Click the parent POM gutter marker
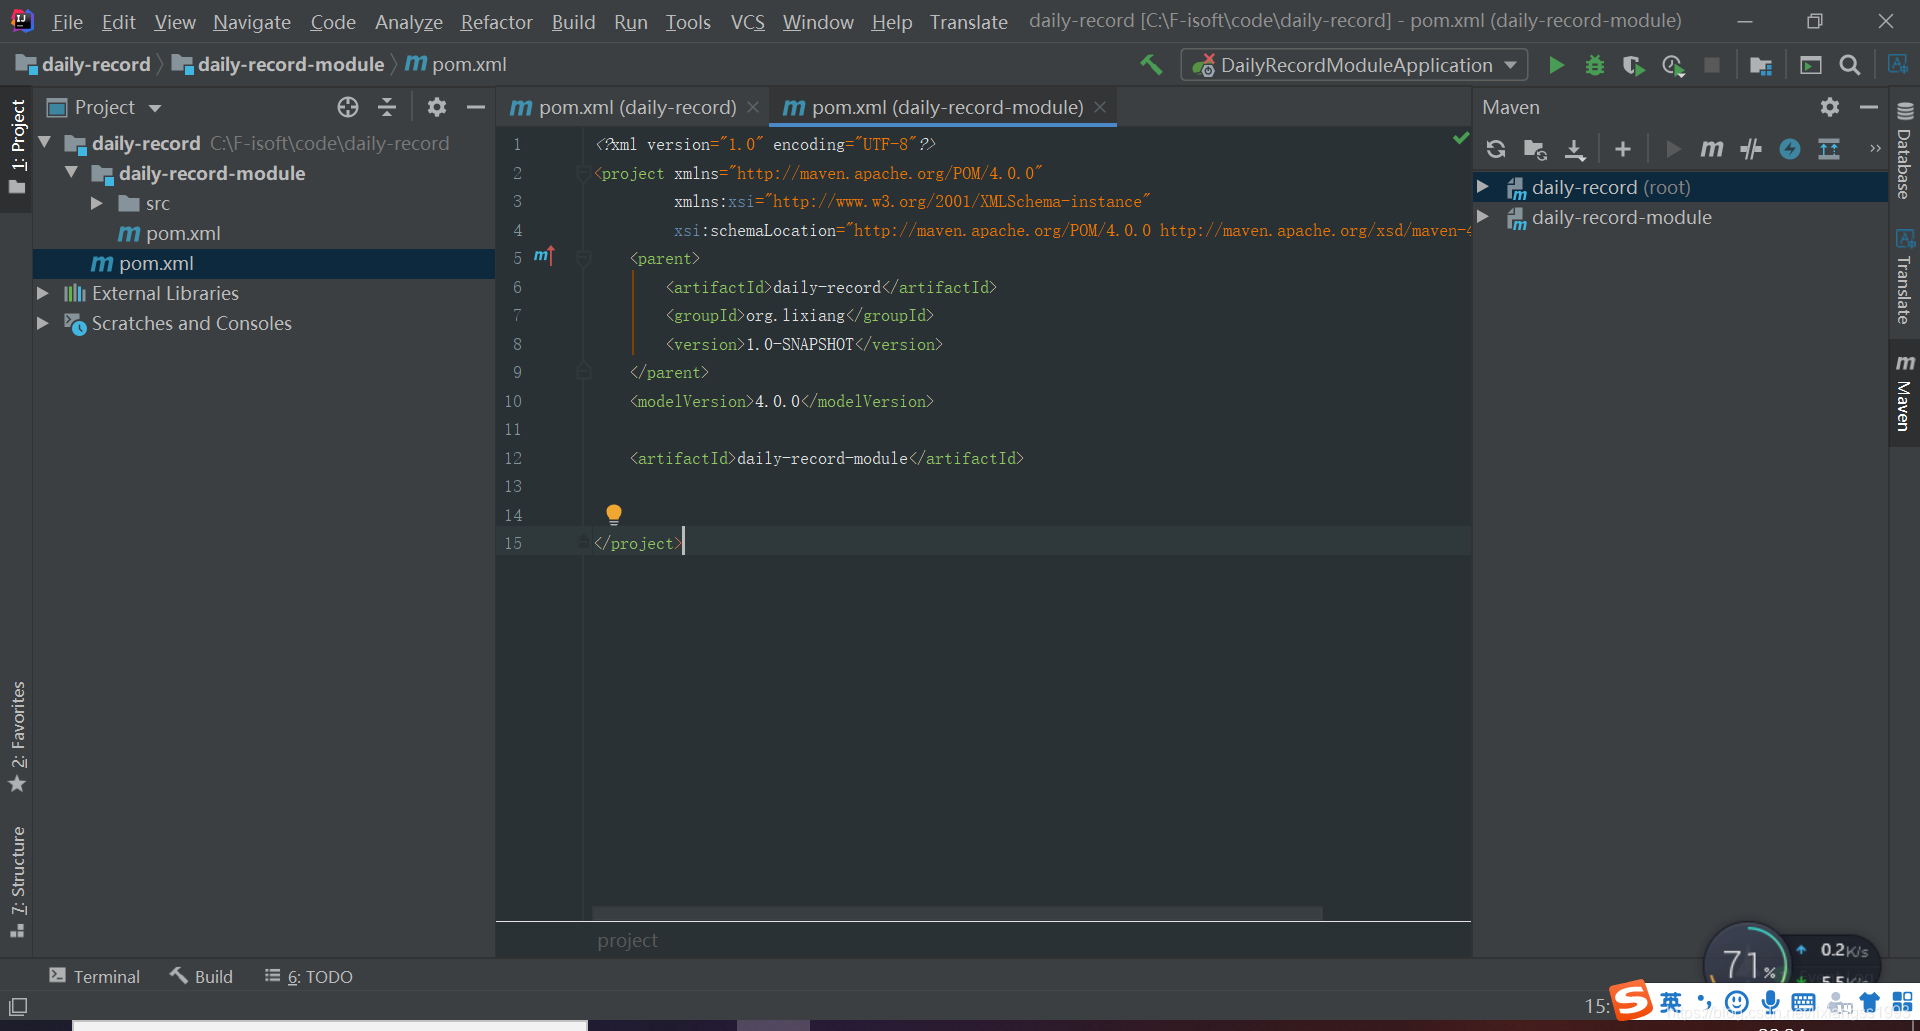Image resolution: width=1920 pixels, height=1031 pixels. click(x=544, y=256)
